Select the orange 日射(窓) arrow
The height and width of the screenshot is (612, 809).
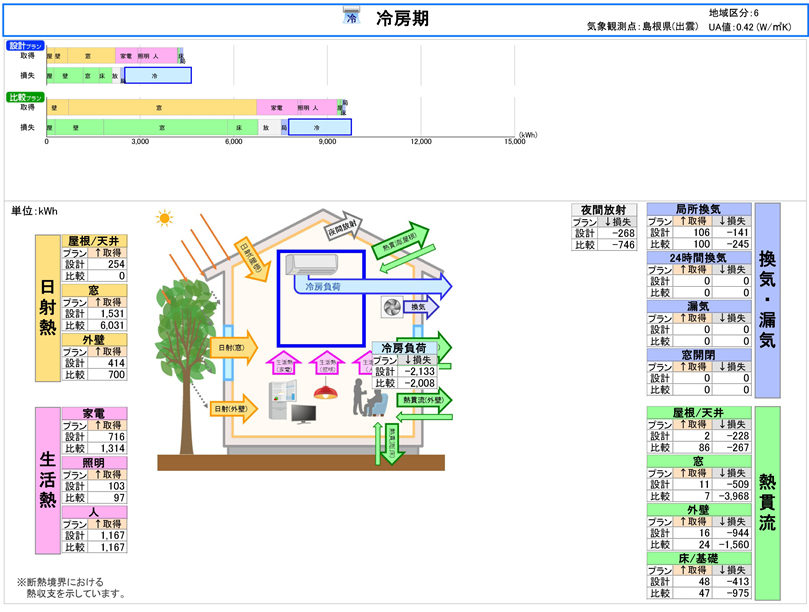click(230, 348)
